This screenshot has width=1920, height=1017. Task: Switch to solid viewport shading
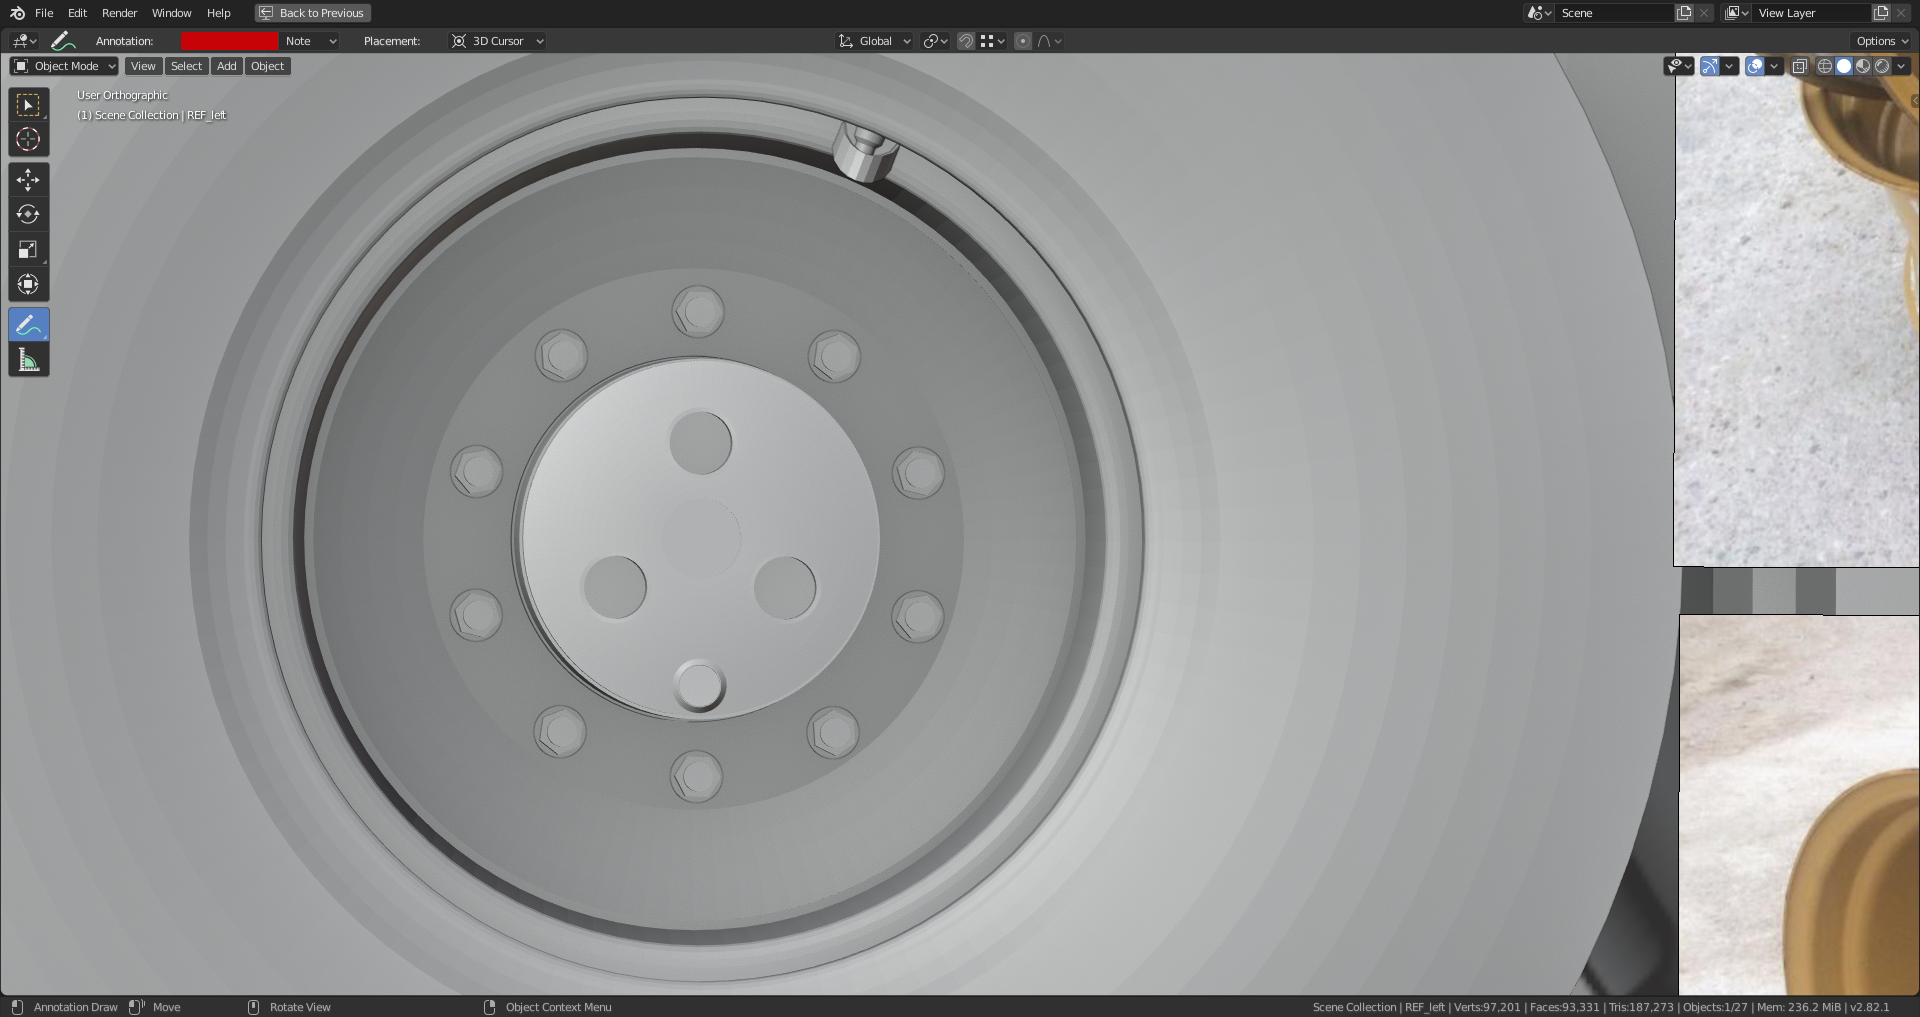[1843, 66]
